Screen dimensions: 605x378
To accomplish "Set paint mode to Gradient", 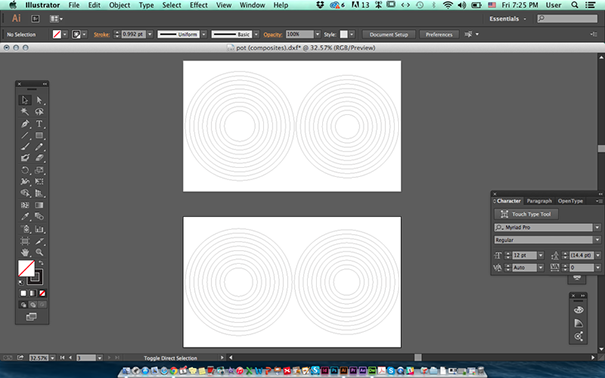I will pyautogui.click(x=32, y=293).
